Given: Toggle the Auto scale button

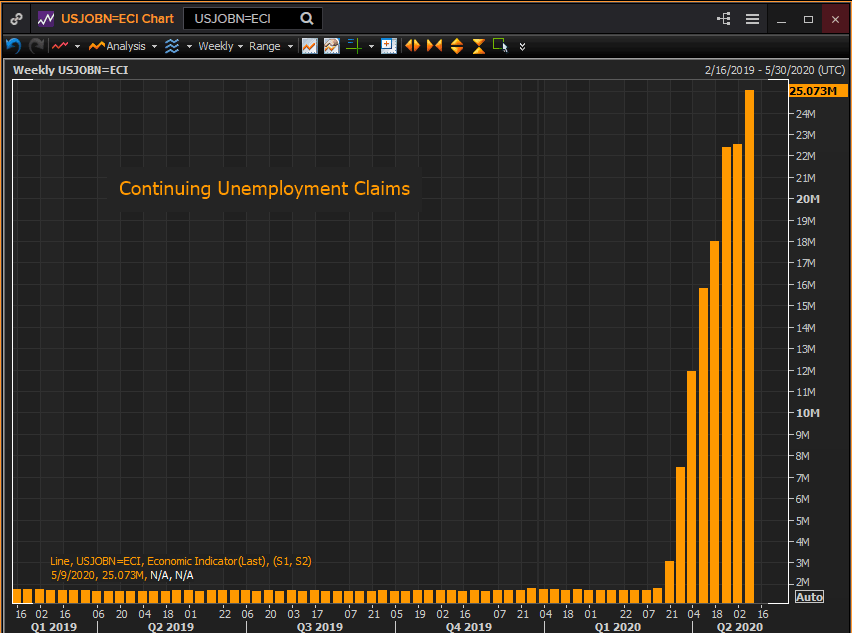Looking at the screenshot, I should pyautogui.click(x=808, y=597).
